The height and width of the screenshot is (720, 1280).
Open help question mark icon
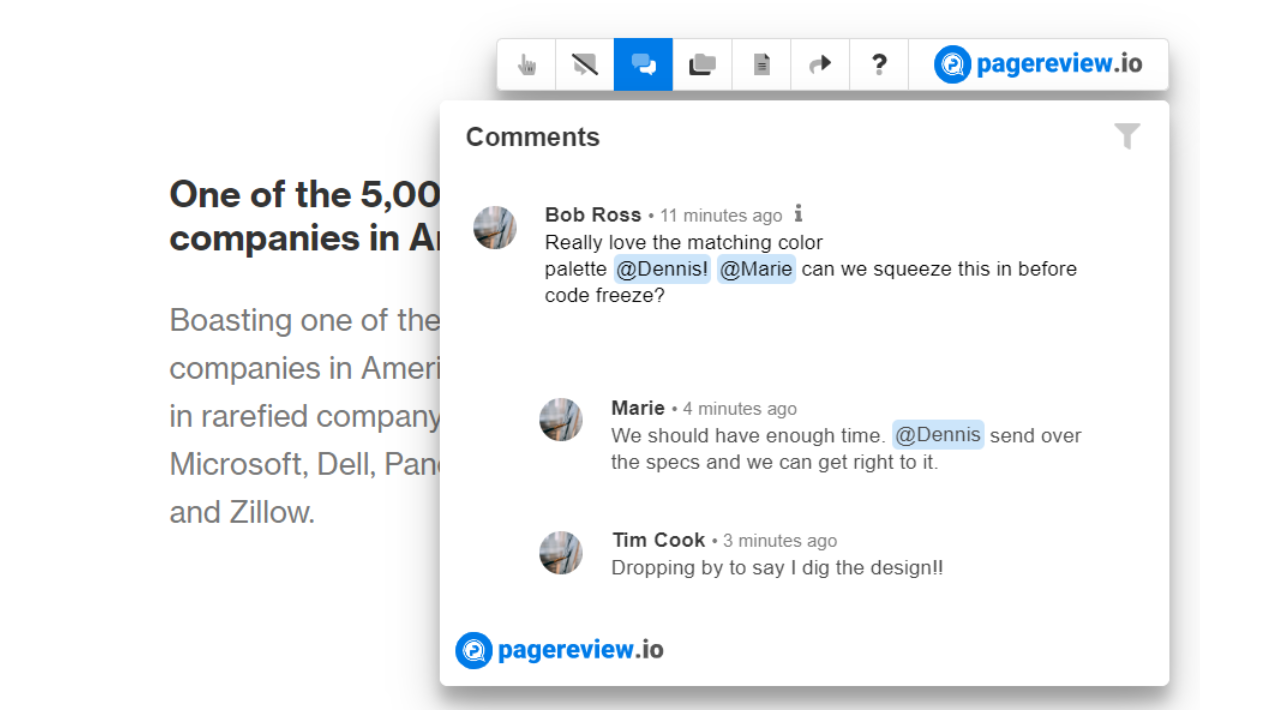tap(879, 65)
